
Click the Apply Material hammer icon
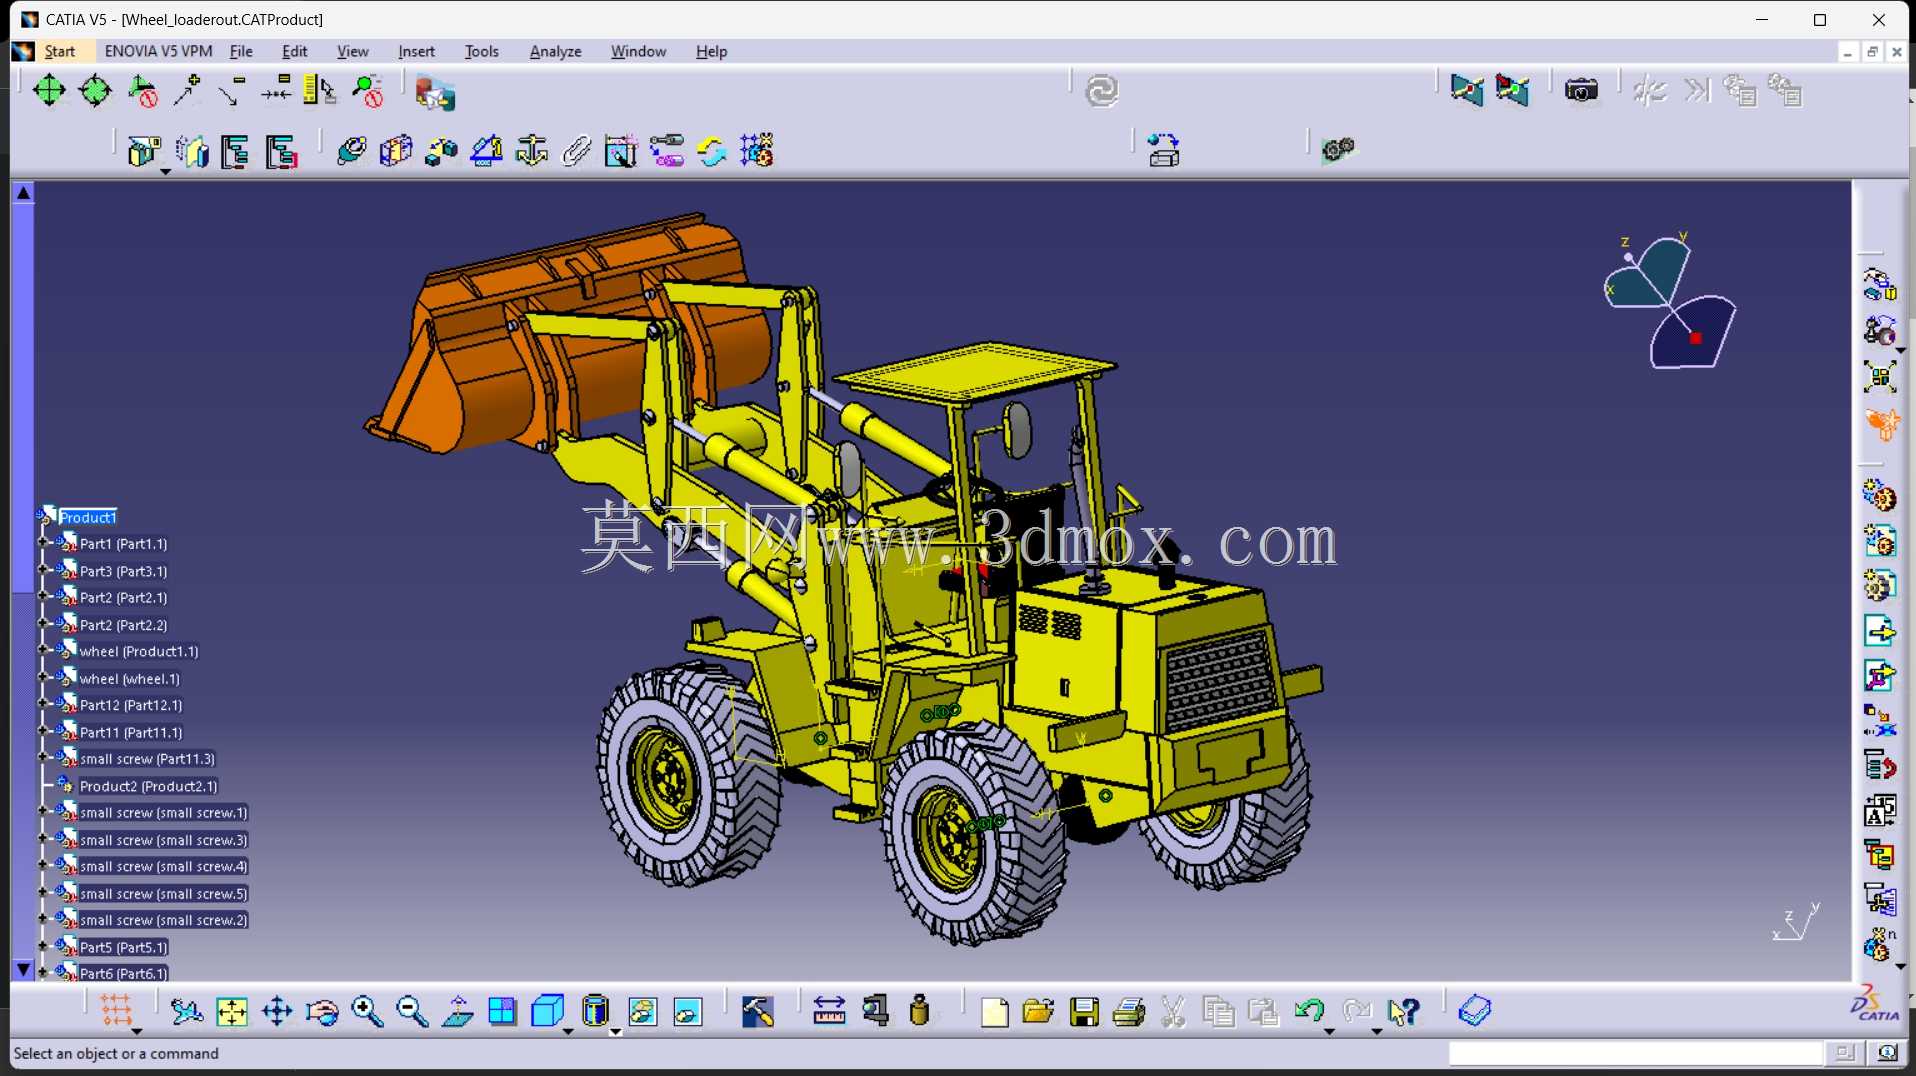tap(757, 1012)
